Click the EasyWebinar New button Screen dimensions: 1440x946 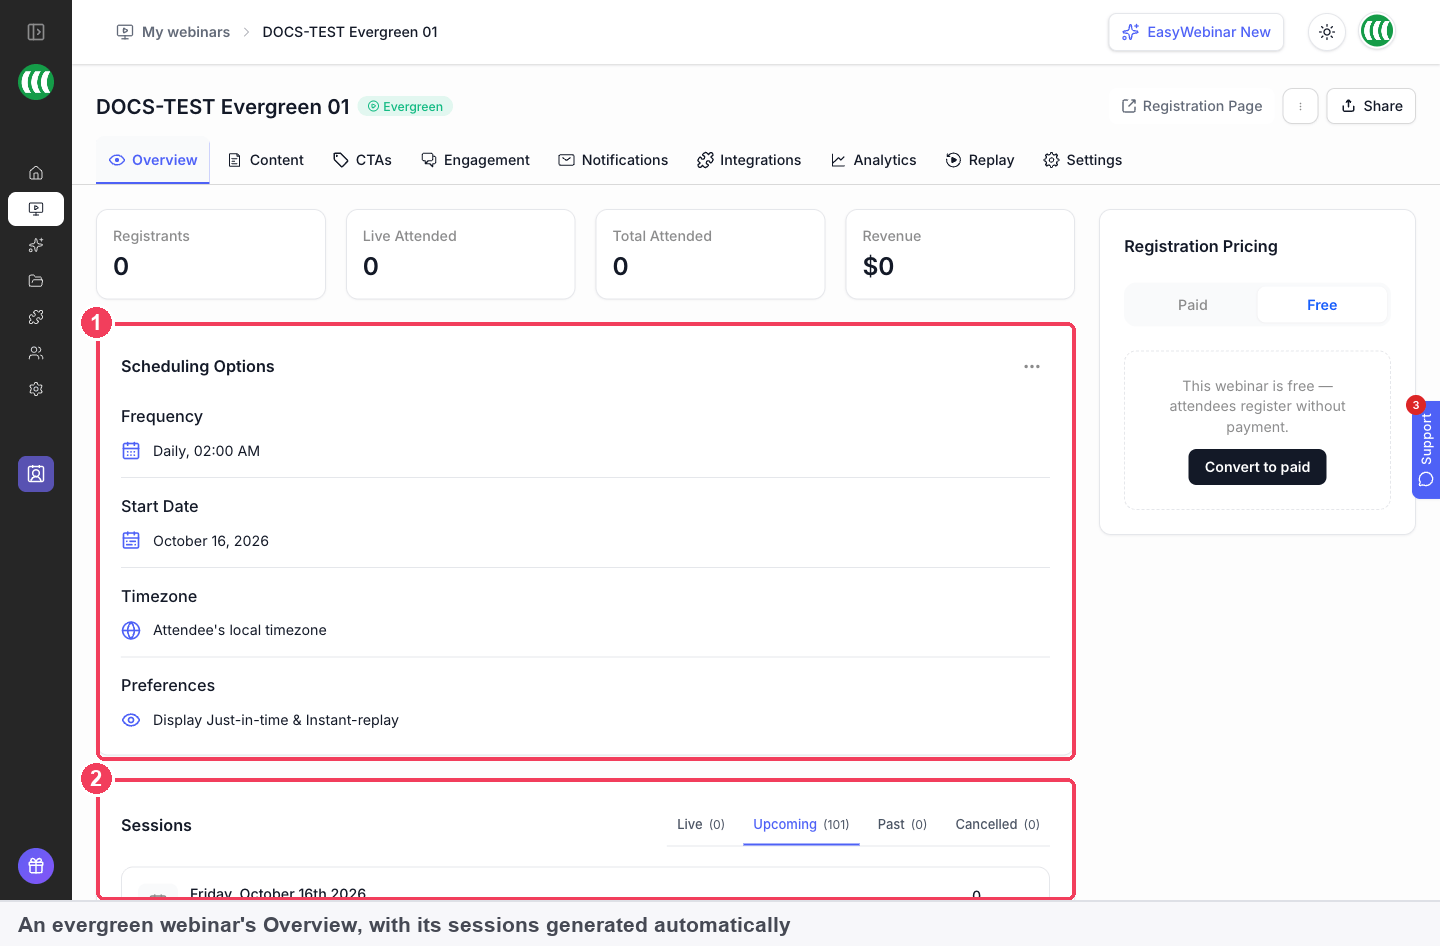[1196, 32]
